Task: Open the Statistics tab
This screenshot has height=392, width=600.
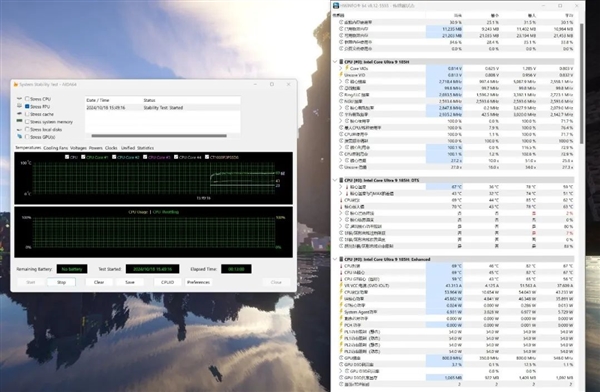Action: 145,148
